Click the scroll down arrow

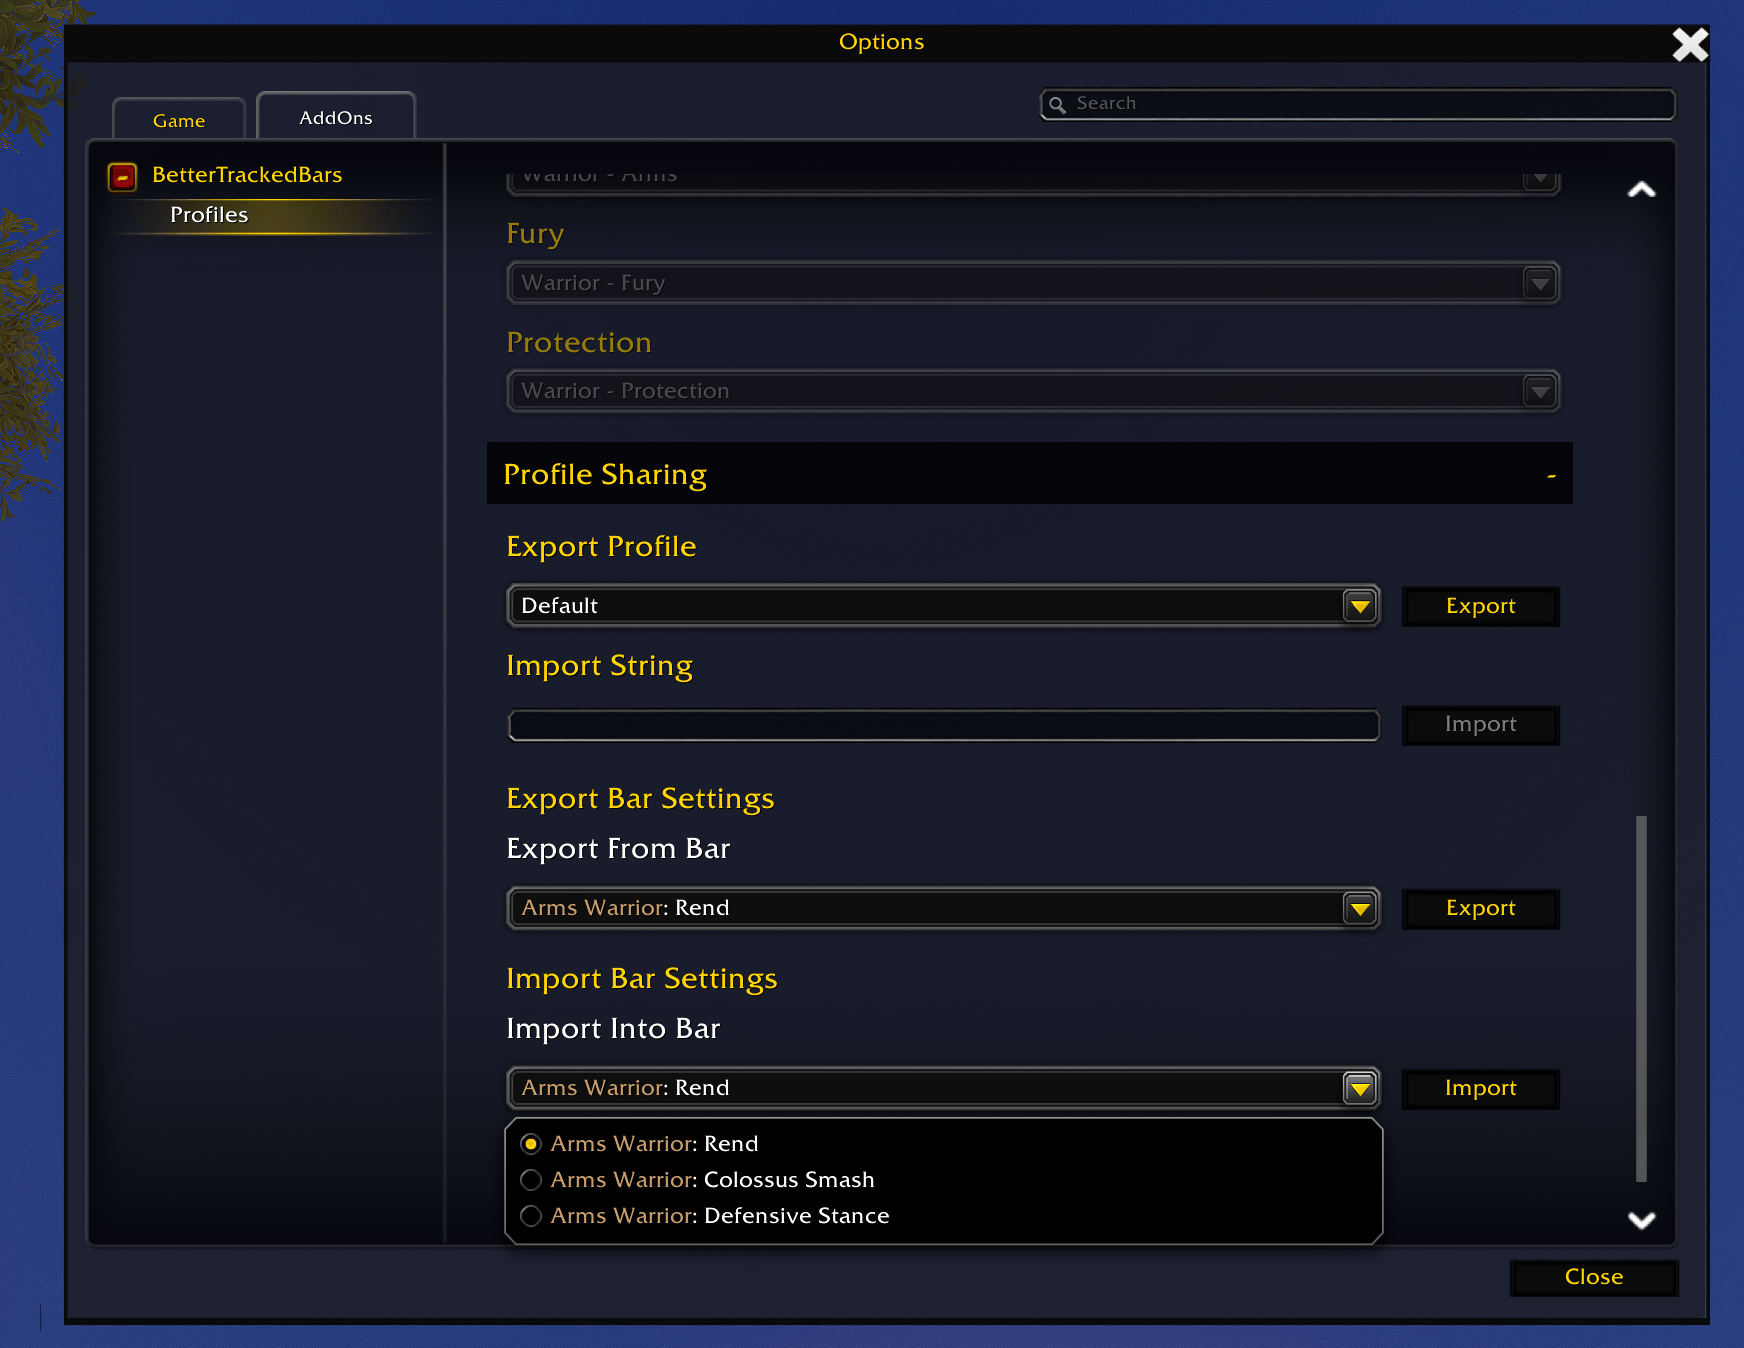[x=1641, y=1219]
